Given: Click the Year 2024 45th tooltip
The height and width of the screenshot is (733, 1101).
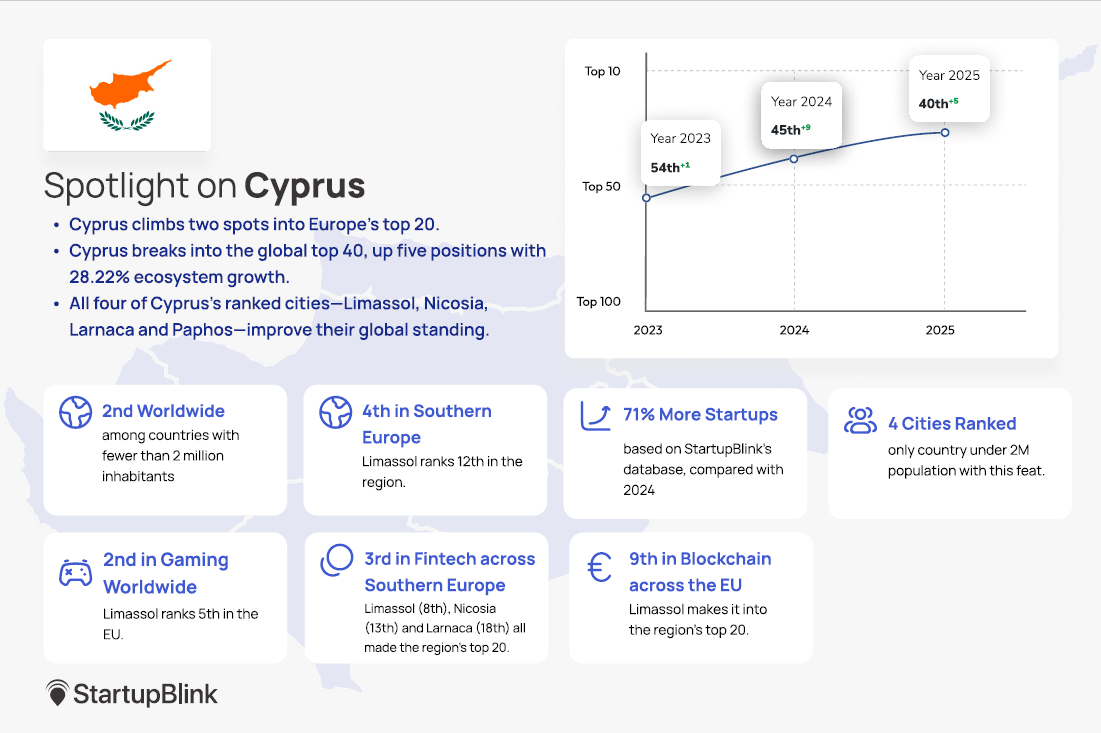Looking at the screenshot, I should 801,115.
